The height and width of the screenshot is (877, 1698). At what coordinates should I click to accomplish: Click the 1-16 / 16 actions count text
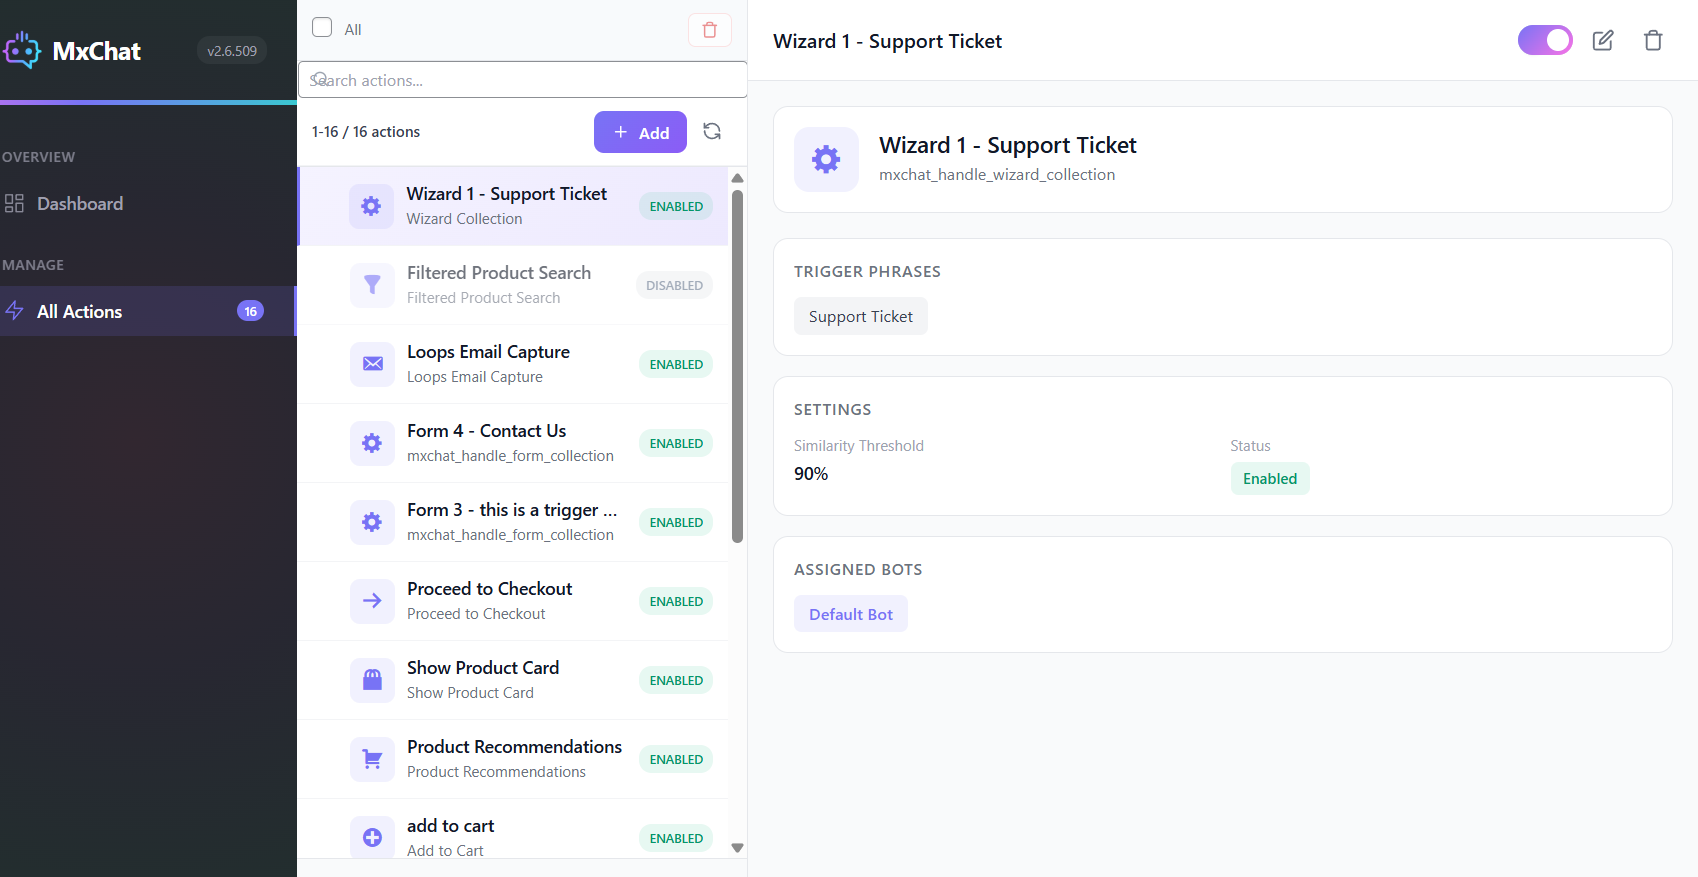click(x=366, y=132)
